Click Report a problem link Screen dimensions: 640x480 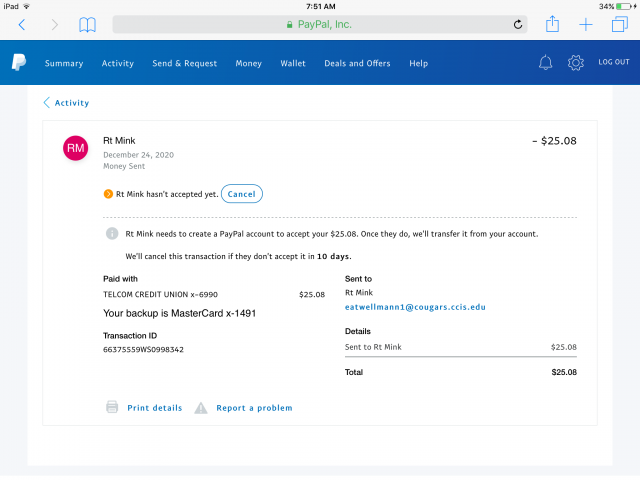(x=254, y=408)
